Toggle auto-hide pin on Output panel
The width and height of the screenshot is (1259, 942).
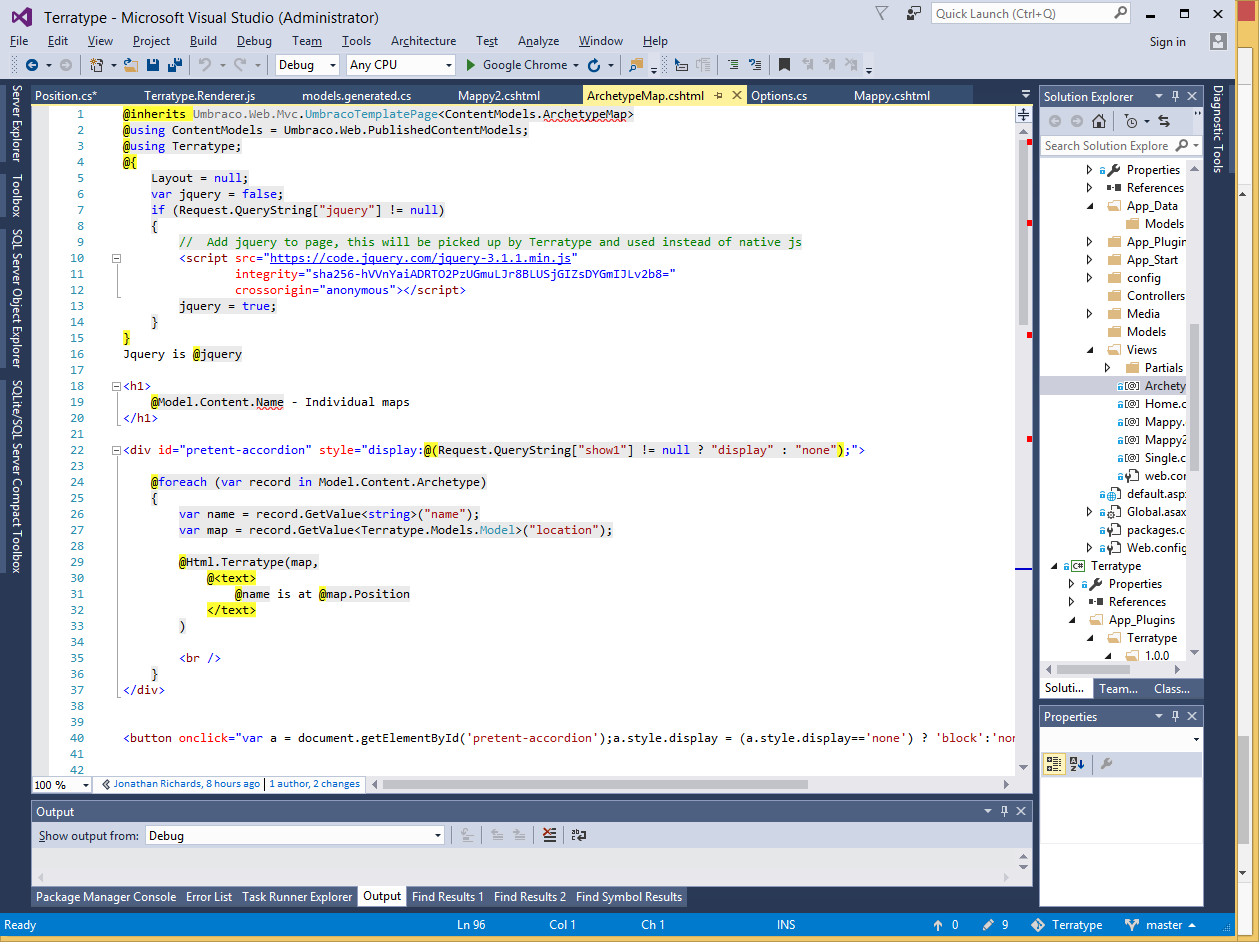tap(1002, 811)
